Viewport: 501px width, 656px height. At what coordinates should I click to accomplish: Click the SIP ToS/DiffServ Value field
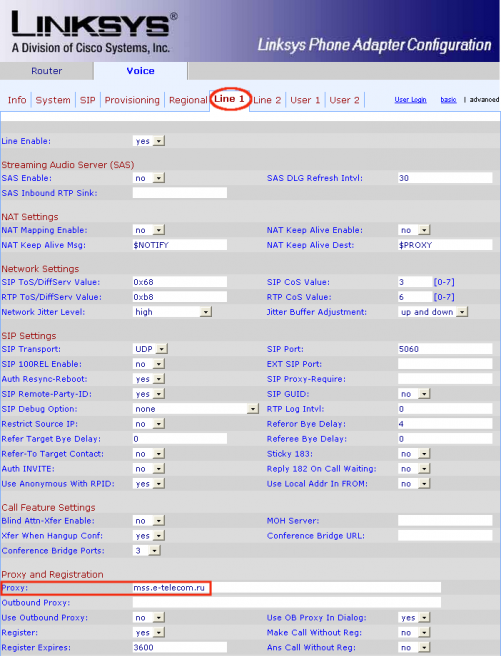point(180,282)
